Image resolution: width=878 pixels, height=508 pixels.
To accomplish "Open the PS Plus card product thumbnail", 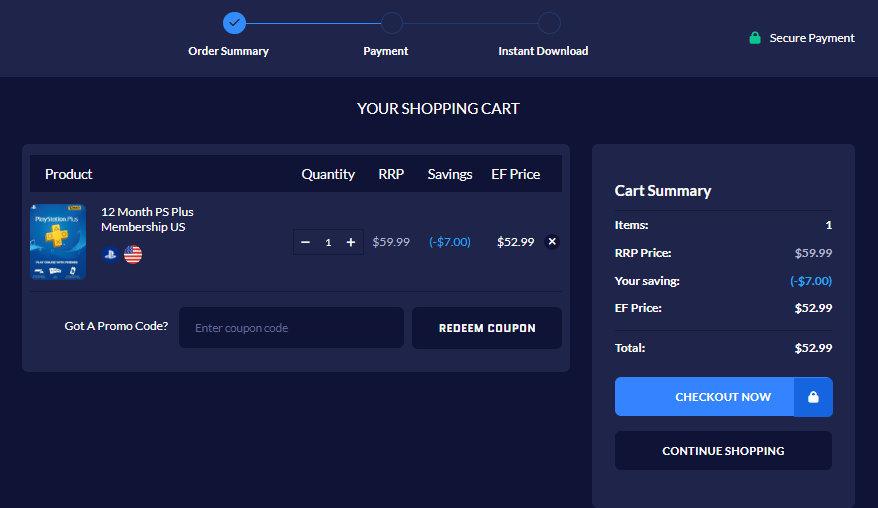I will 58,241.
